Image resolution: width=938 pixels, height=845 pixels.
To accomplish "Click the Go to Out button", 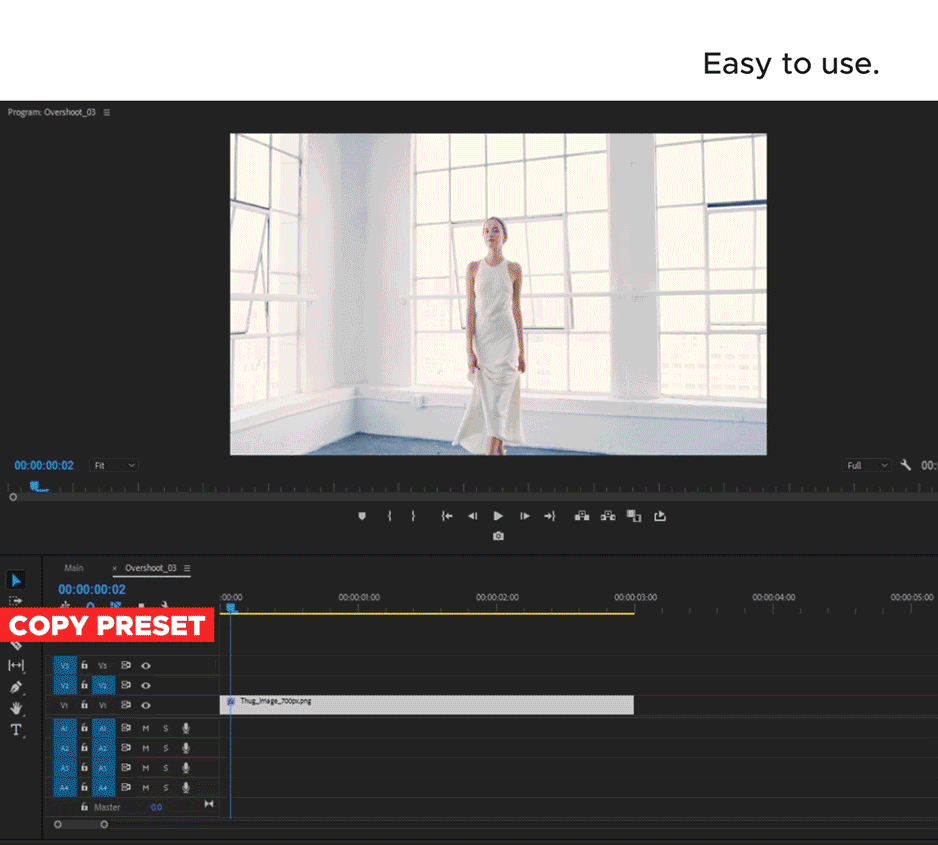I will tap(550, 516).
